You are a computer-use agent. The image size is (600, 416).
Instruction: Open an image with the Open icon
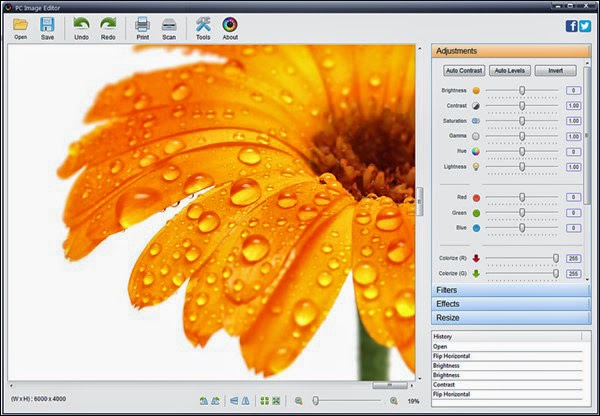point(20,25)
